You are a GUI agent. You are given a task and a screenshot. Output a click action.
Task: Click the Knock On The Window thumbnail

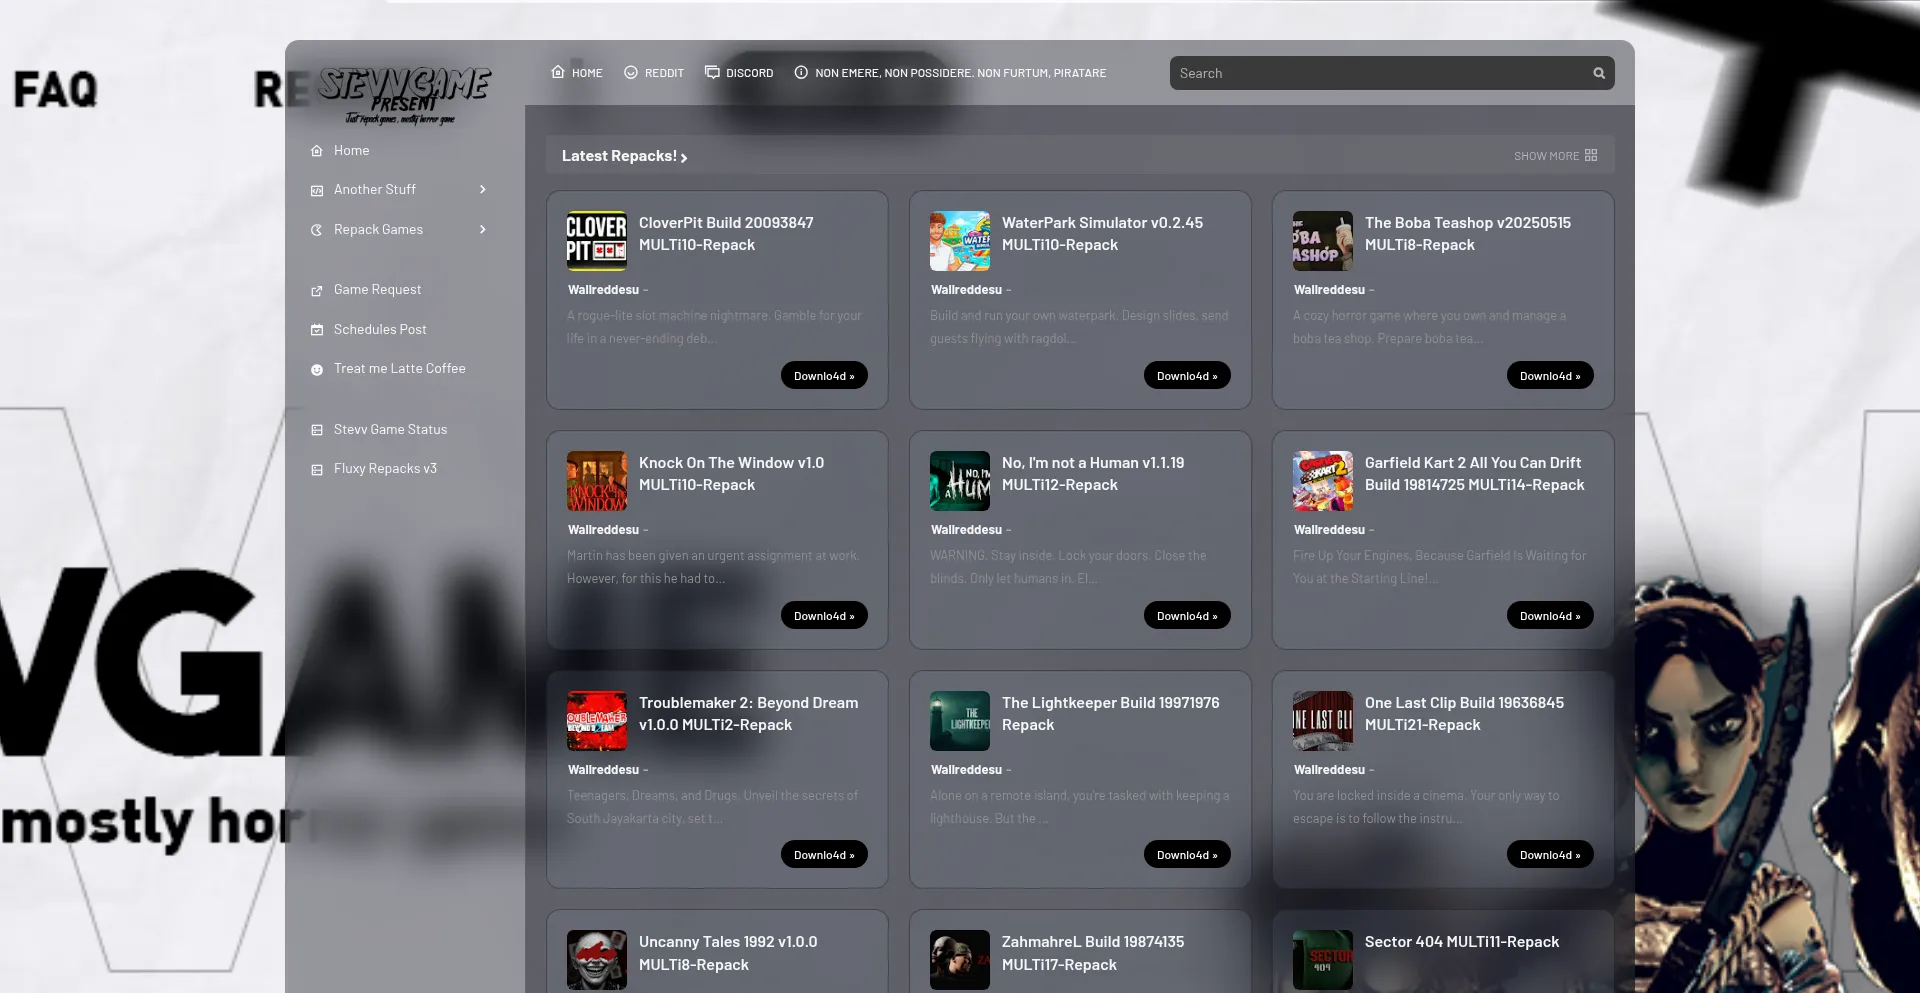(x=596, y=481)
